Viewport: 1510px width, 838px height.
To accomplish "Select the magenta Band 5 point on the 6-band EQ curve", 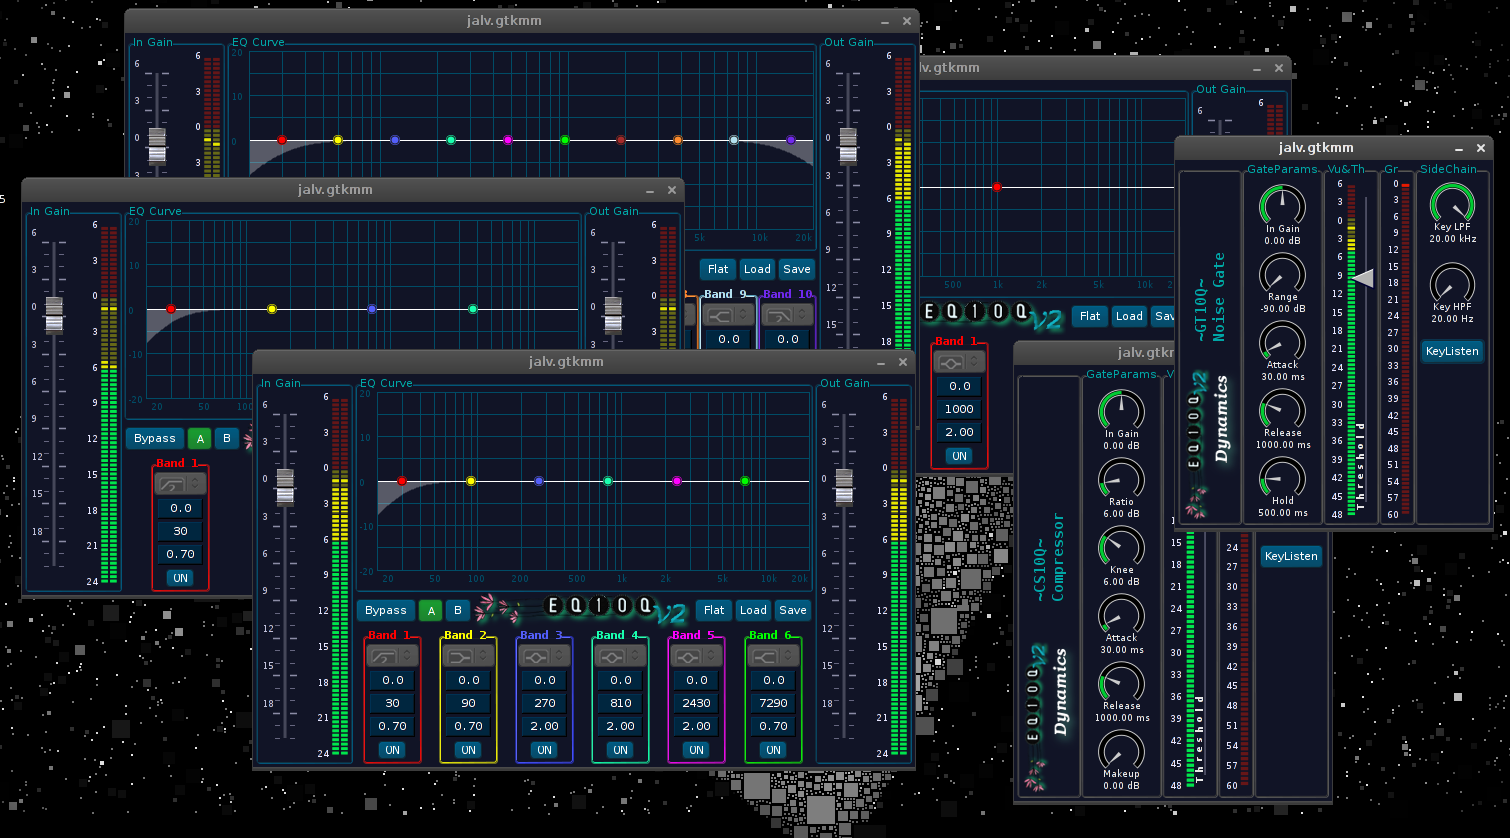I will tap(677, 481).
